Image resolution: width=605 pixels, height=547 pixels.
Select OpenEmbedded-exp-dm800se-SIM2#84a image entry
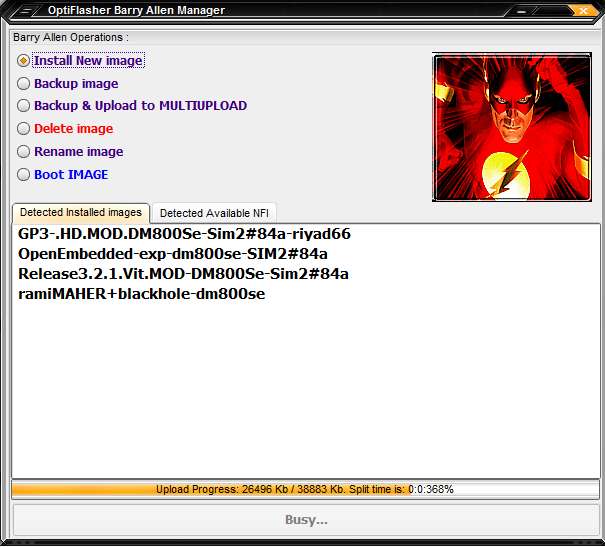click(x=173, y=254)
